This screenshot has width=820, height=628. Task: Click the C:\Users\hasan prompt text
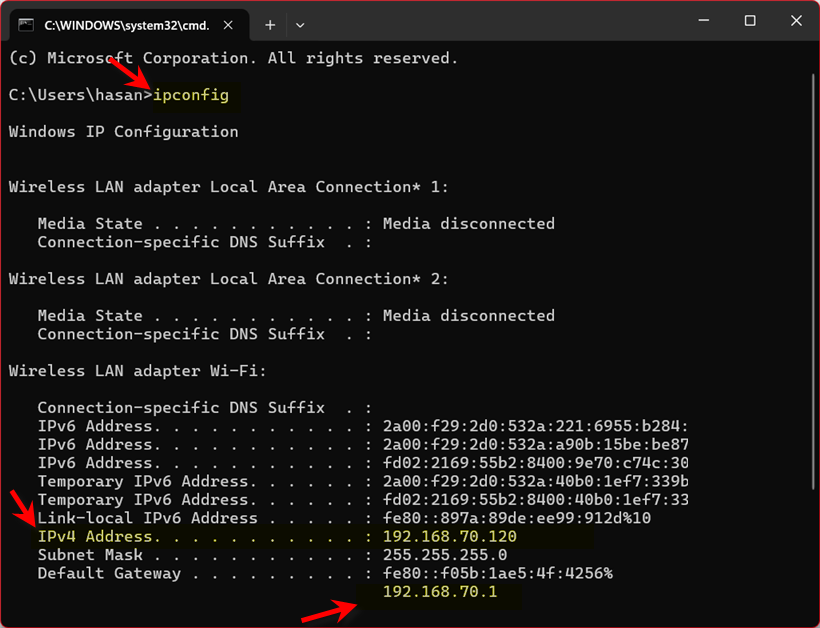click(80, 95)
